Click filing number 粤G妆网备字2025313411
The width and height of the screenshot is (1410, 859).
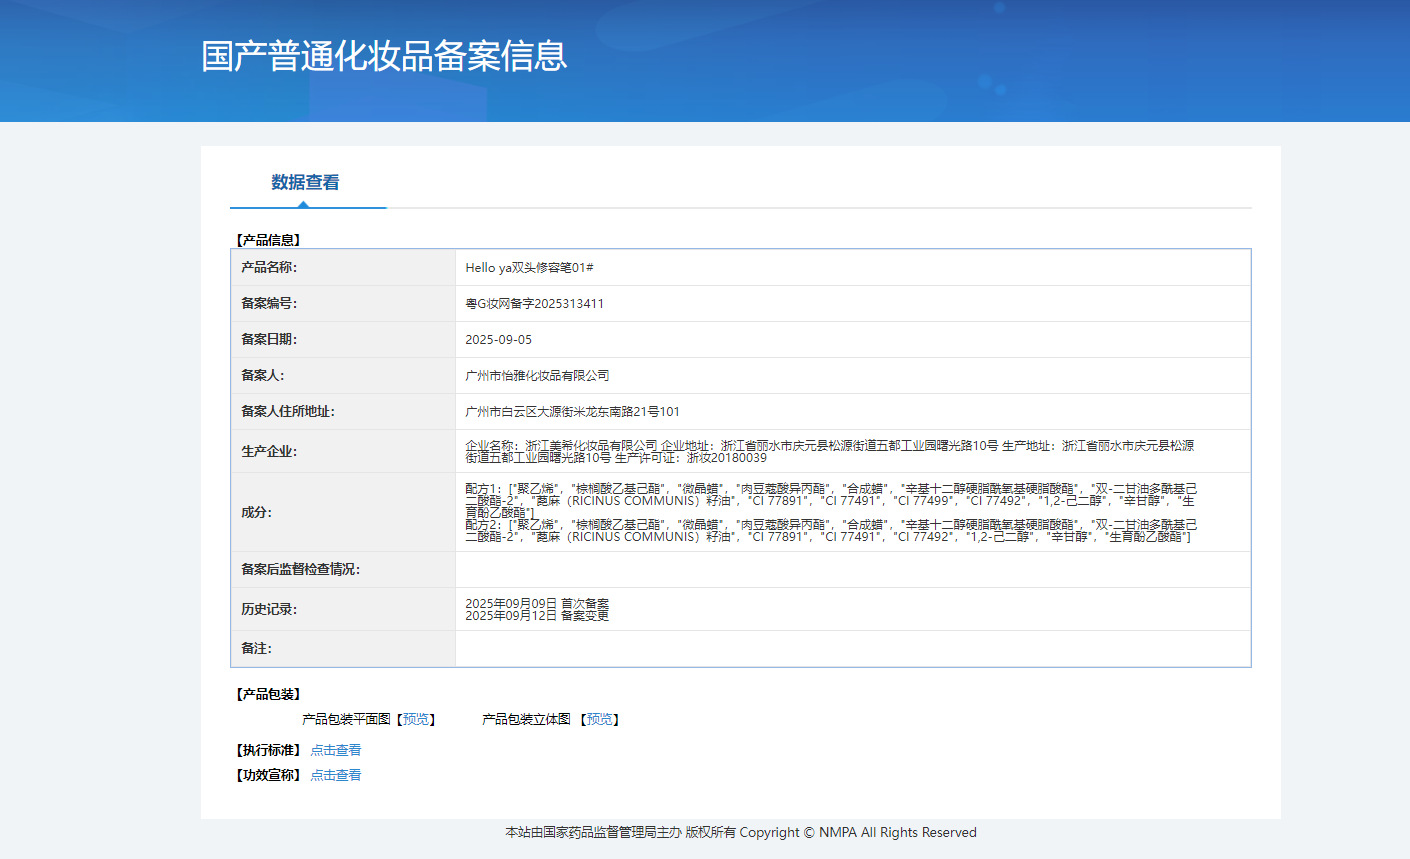(x=534, y=303)
